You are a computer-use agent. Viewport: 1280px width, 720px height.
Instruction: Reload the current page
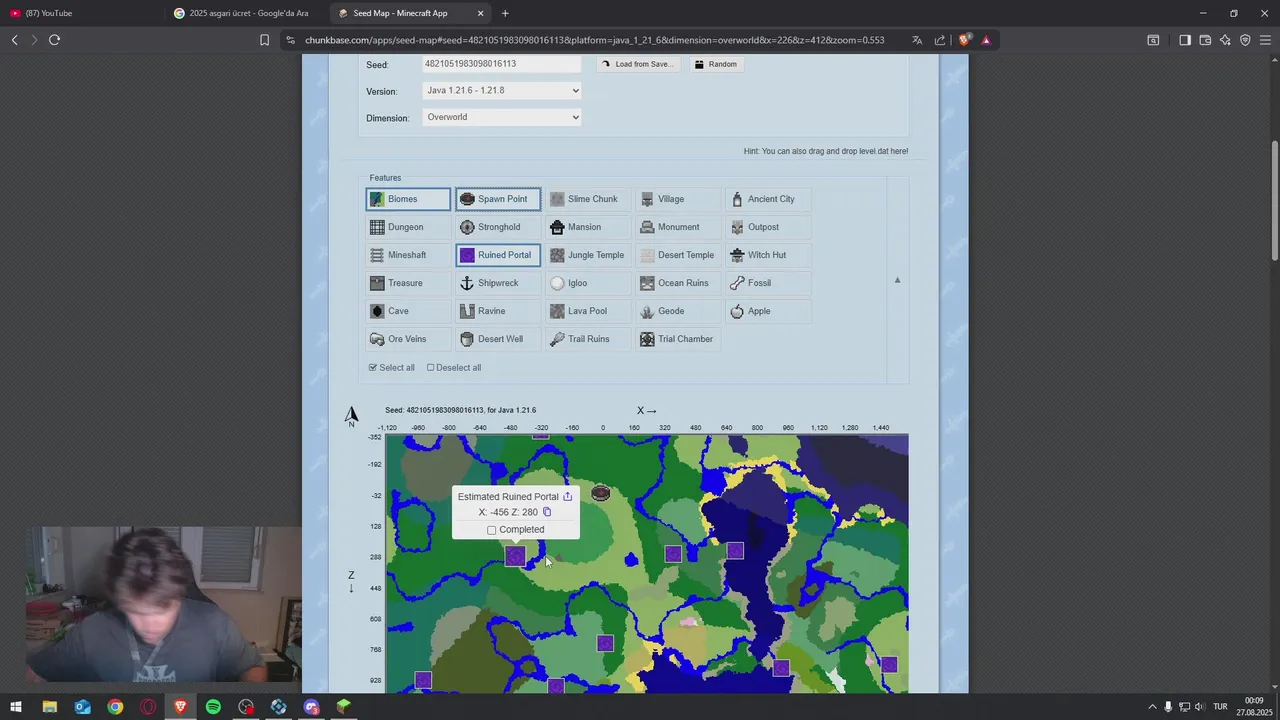point(54,40)
